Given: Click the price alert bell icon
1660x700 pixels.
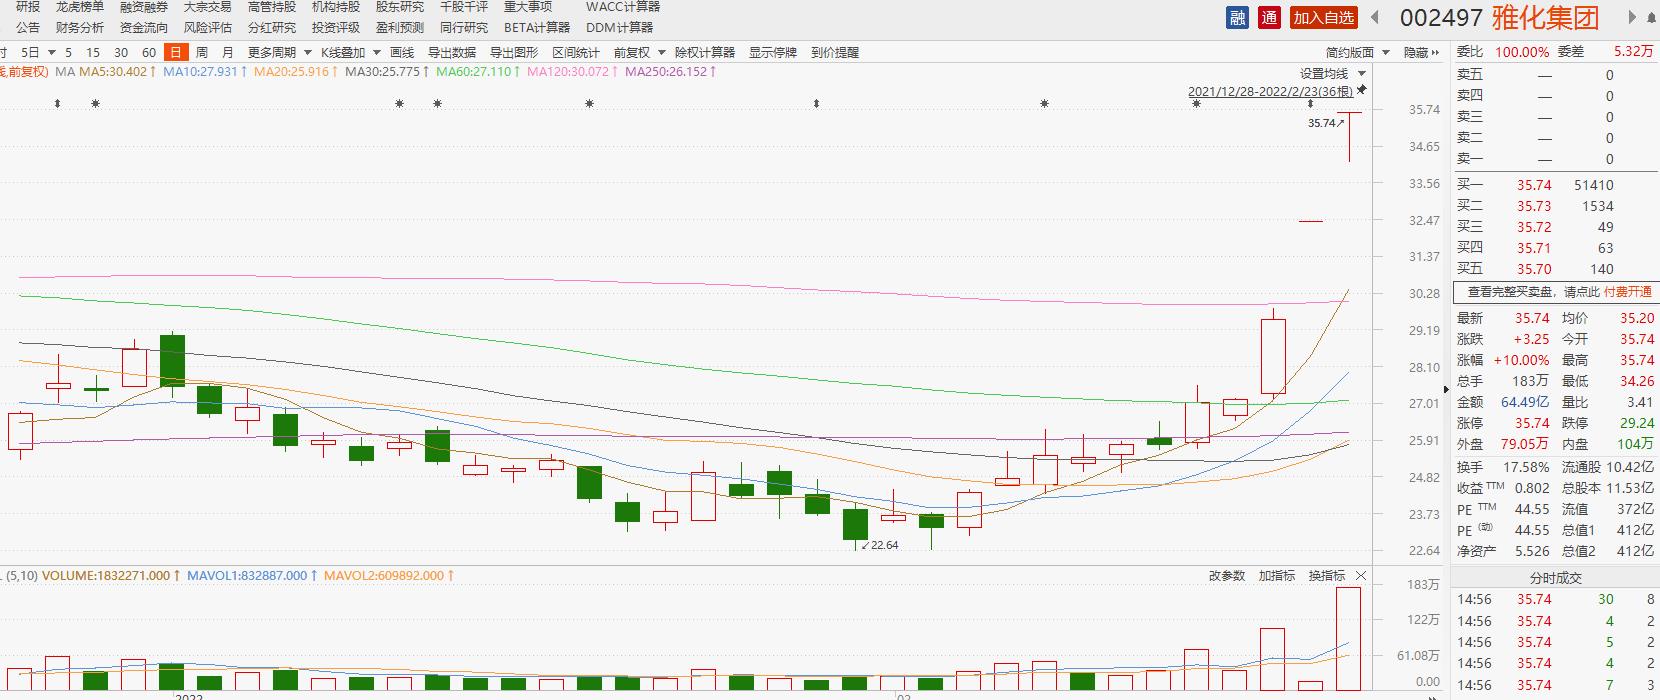Looking at the screenshot, I should pyautogui.click(x=834, y=53).
